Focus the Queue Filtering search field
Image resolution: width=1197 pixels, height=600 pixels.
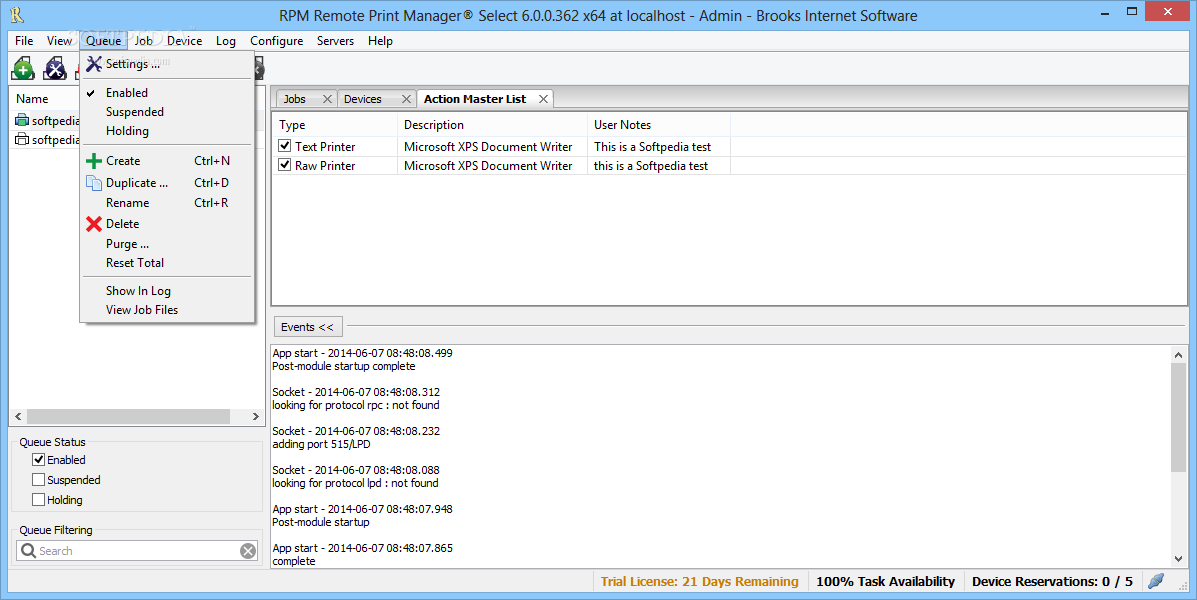137,551
